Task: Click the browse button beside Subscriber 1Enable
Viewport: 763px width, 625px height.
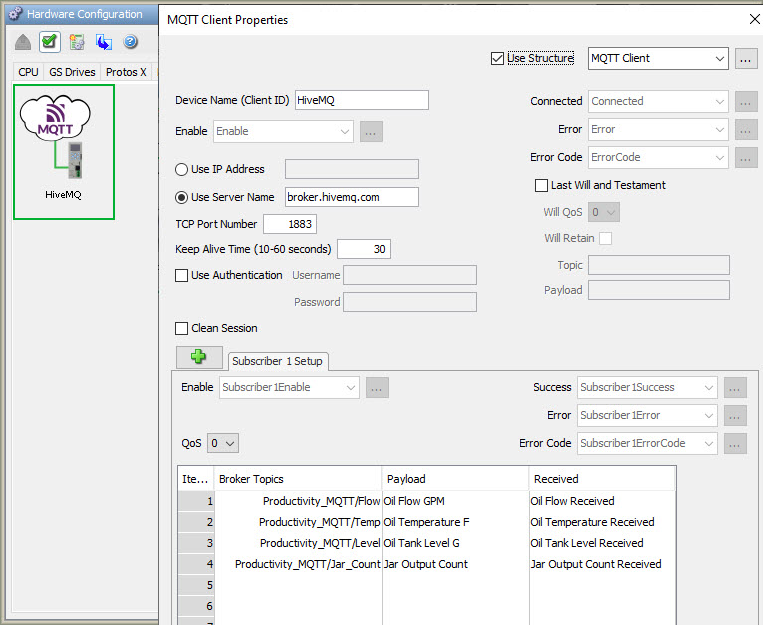Action: coord(377,388)
